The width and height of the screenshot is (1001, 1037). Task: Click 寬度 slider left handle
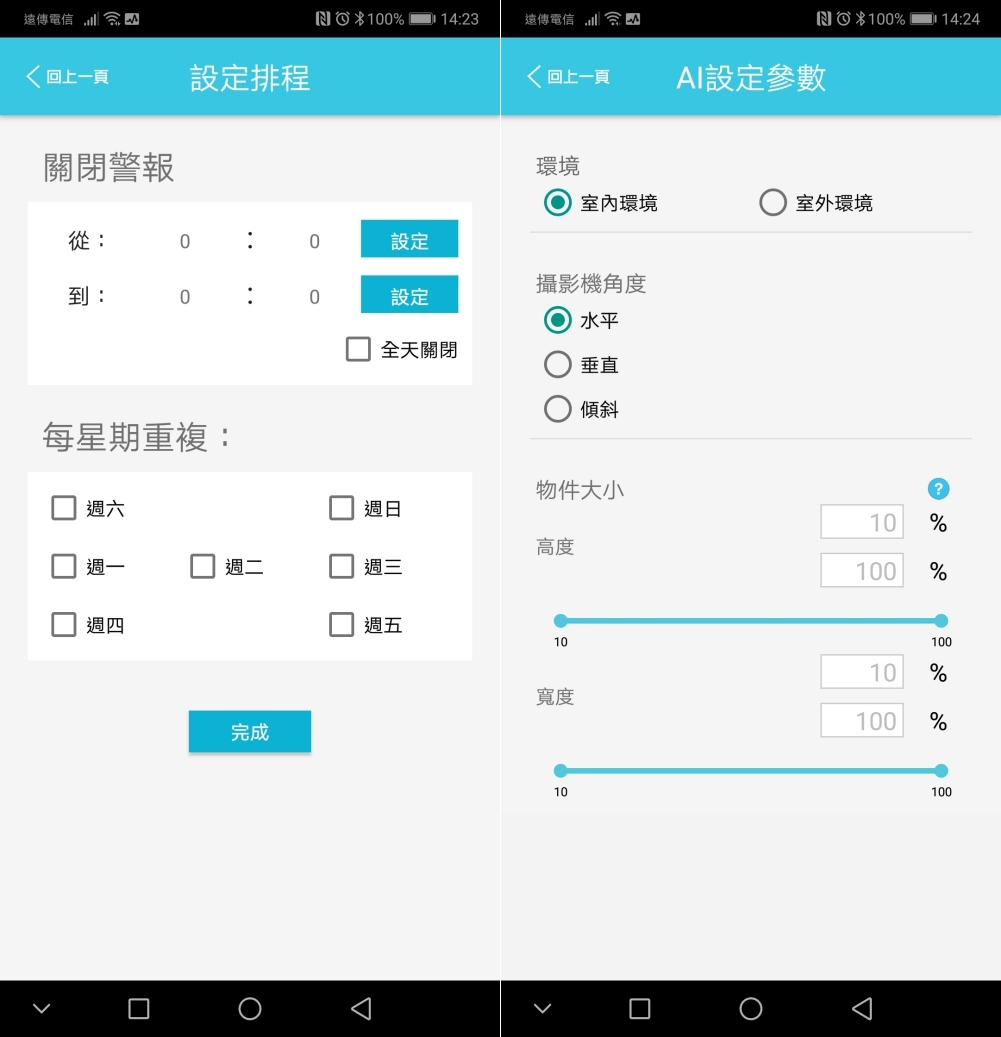pos(561,770)
